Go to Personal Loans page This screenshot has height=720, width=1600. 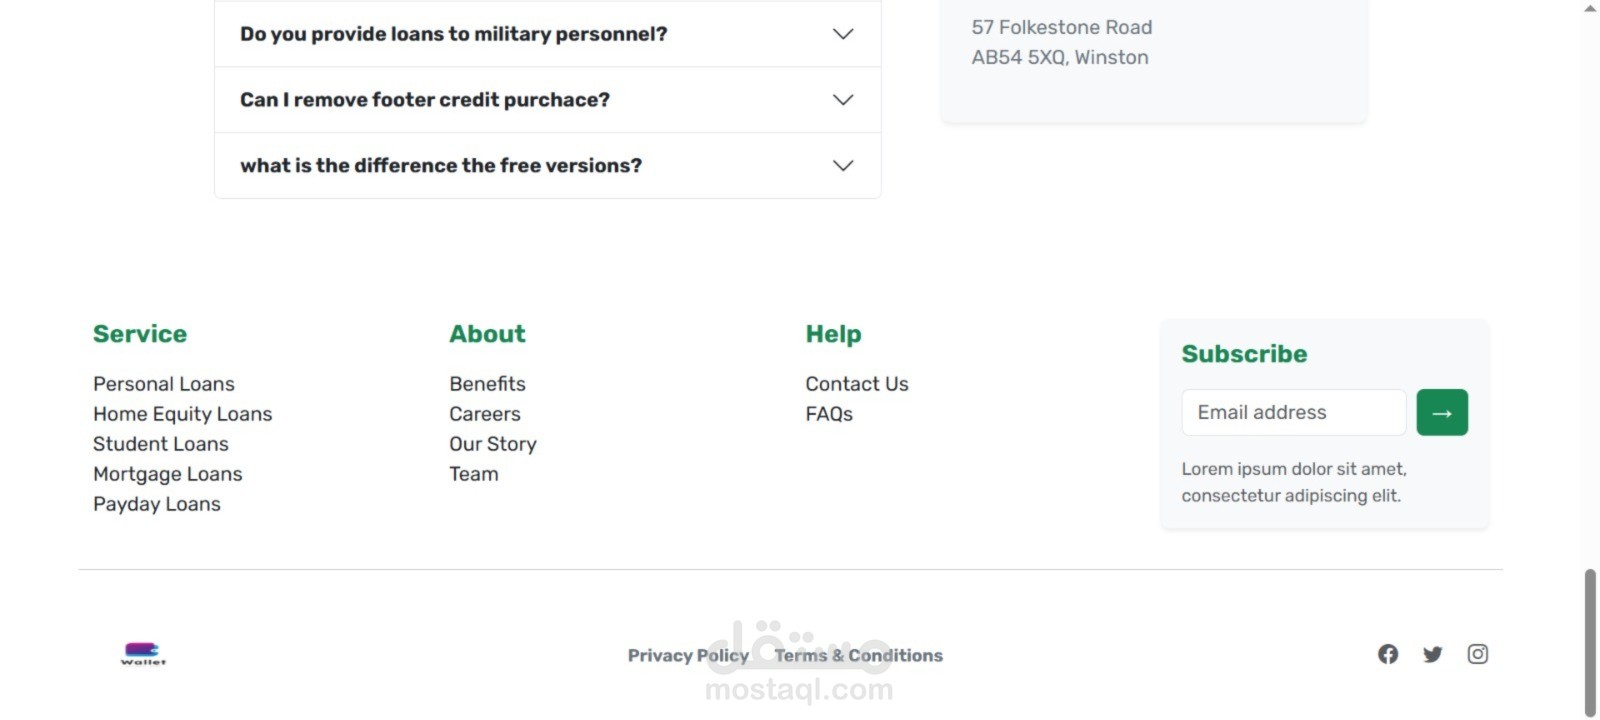coord(164,384)
